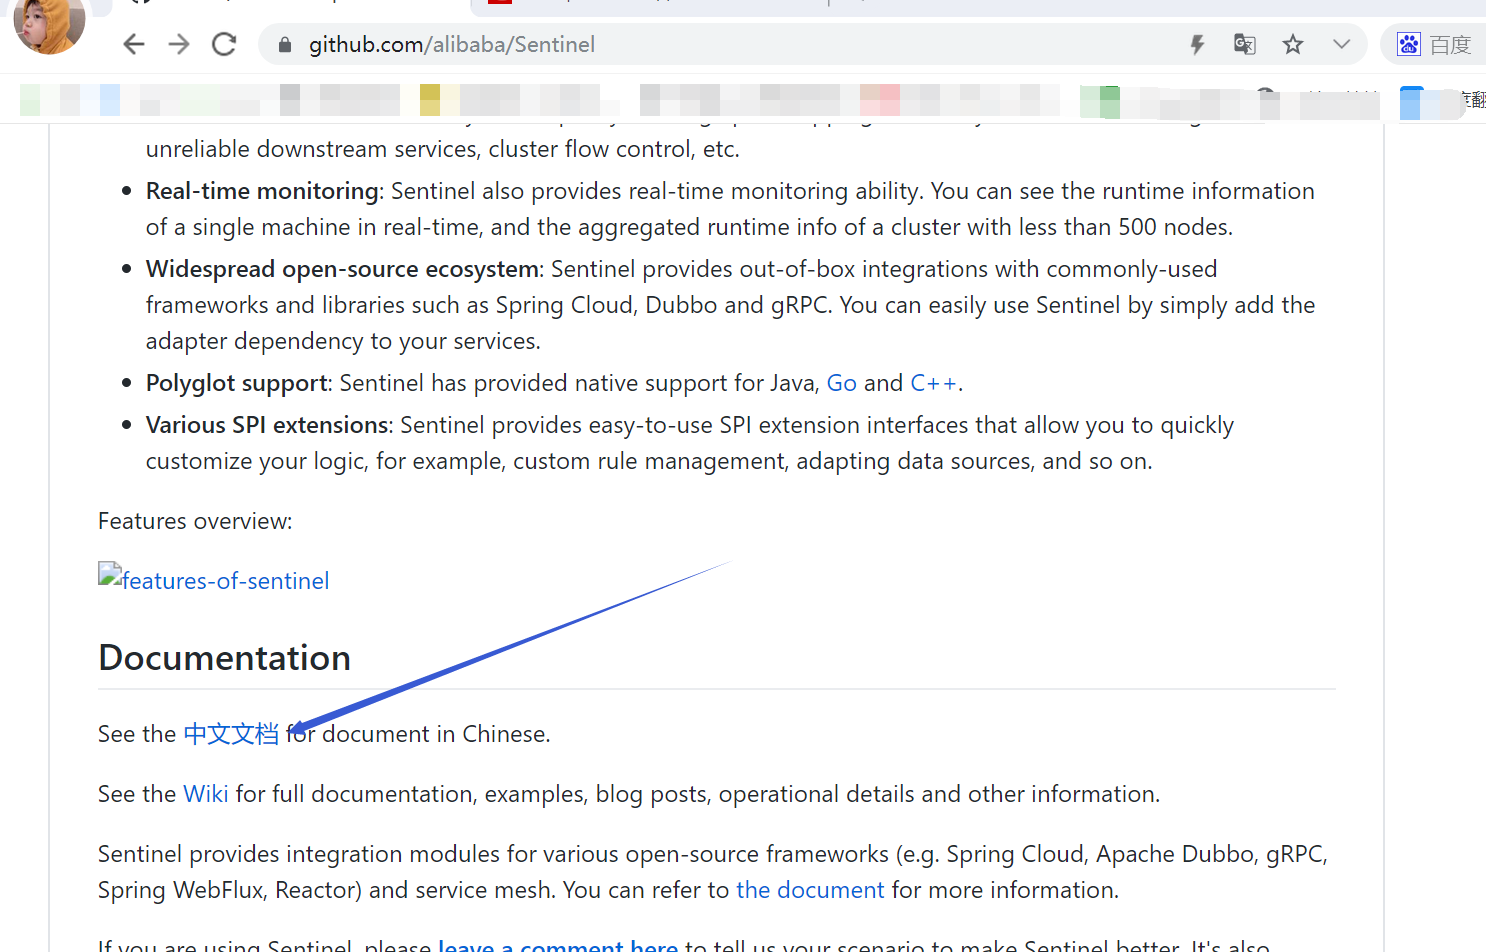Click the 'Various SPI extensions' bold text

tap(267, 425)
